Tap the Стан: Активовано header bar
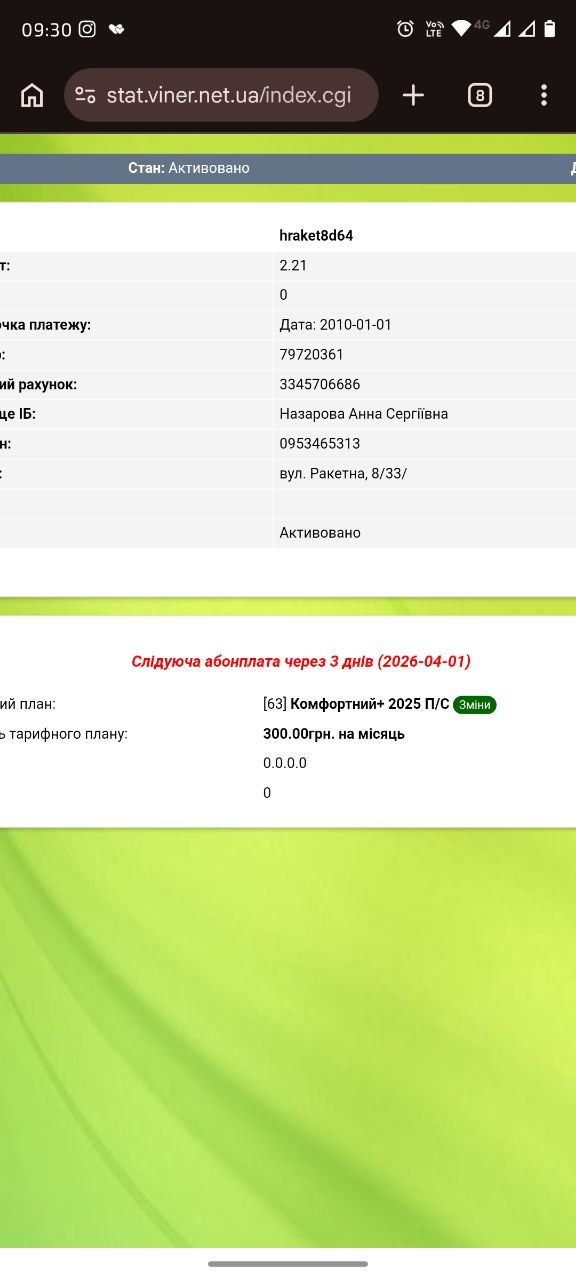 [x=288, y=168]
